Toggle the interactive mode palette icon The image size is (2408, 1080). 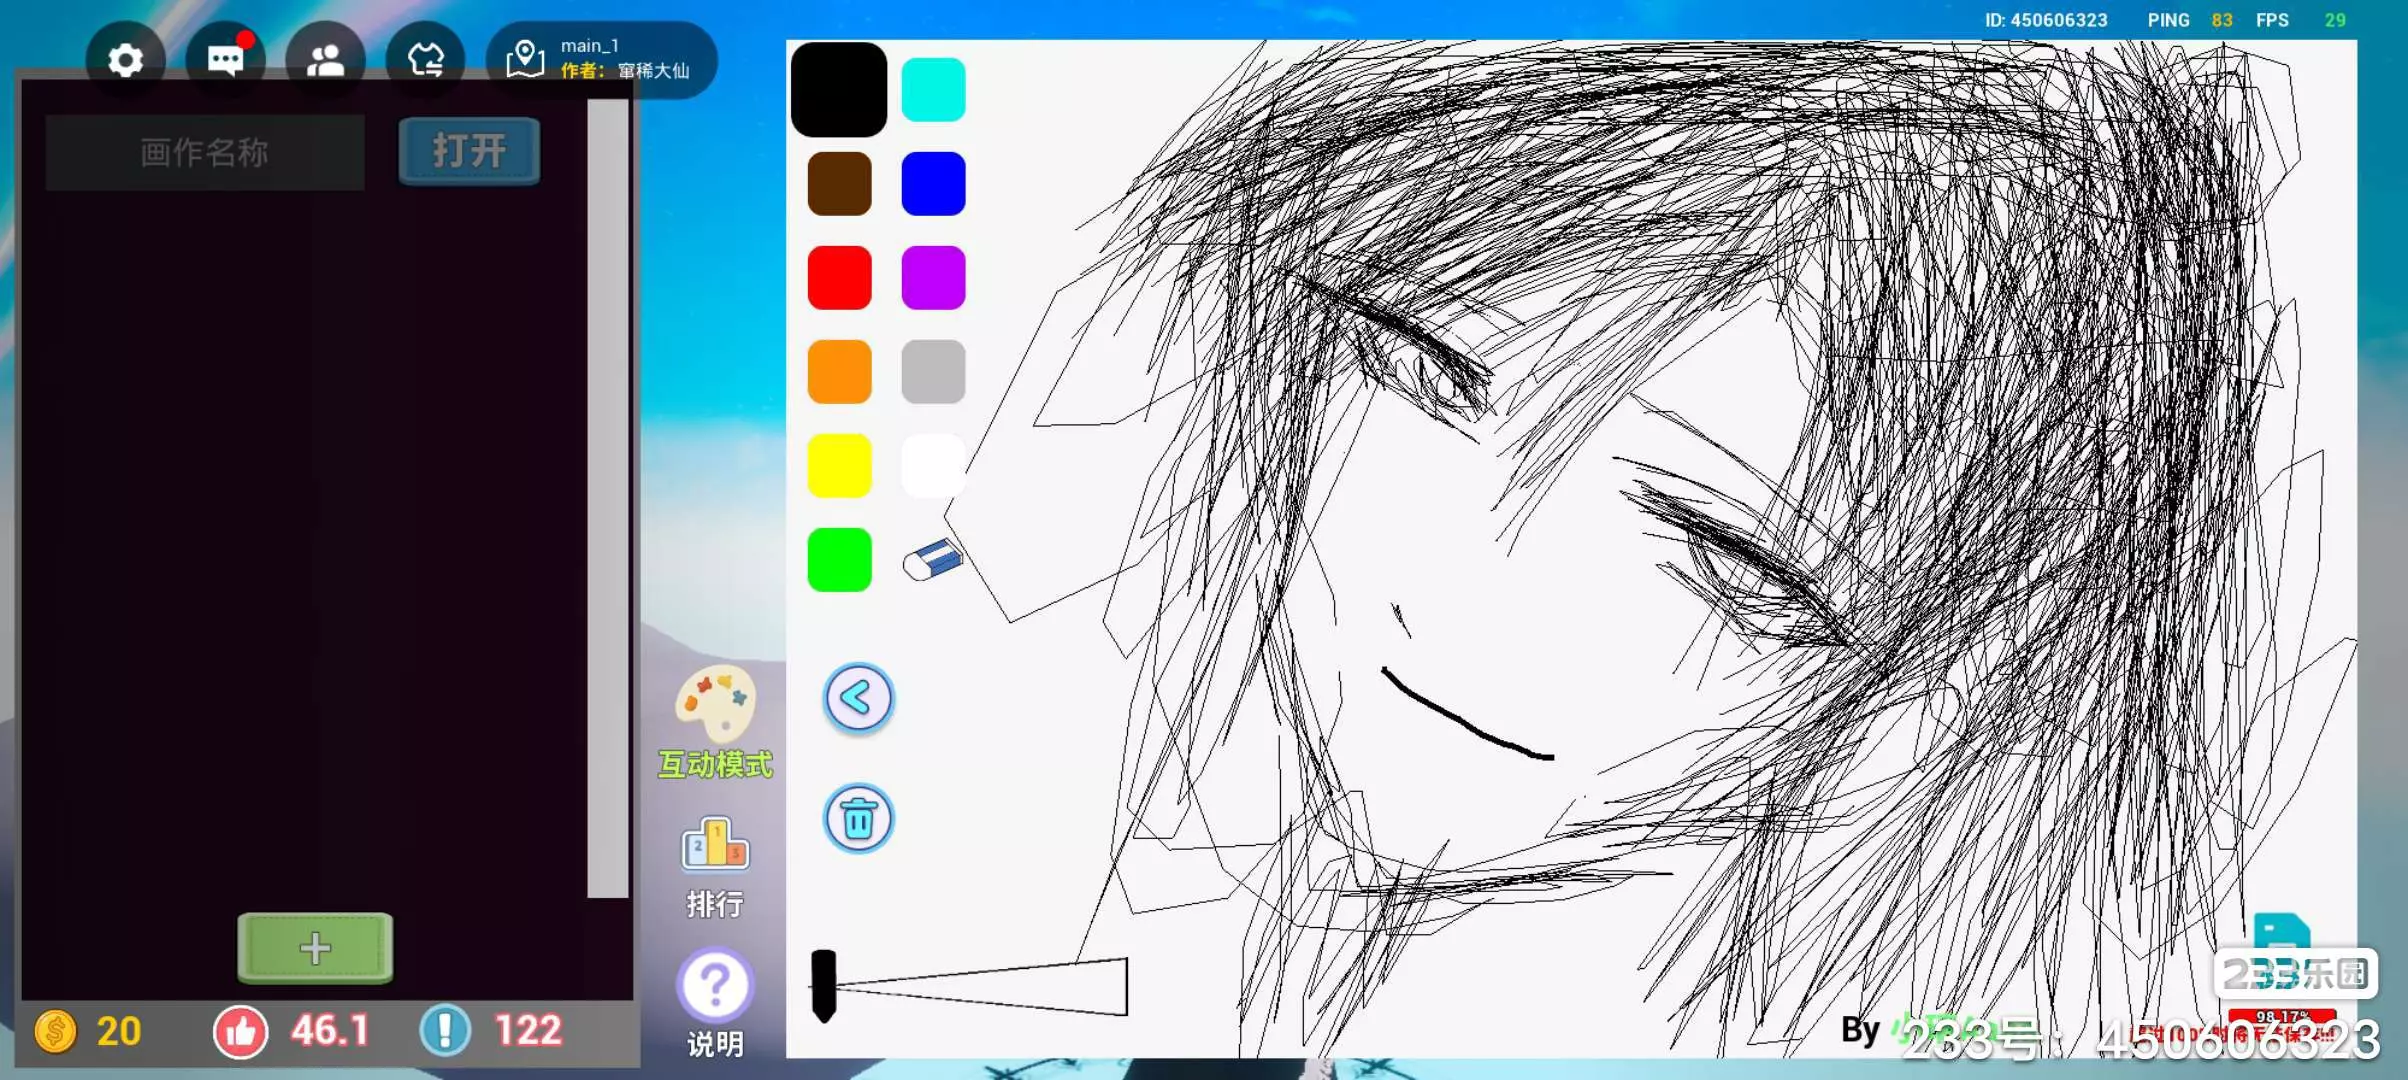click(715, 703)
